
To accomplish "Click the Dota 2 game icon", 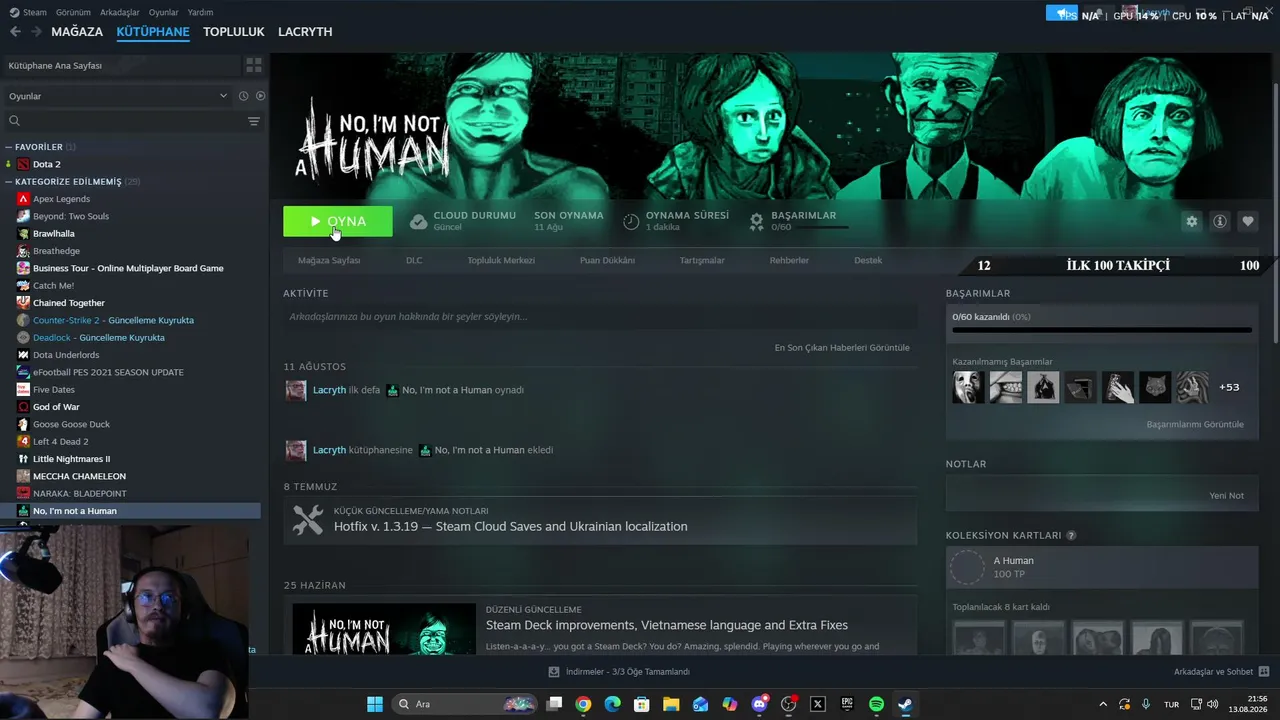I will (x=23, y=164).
